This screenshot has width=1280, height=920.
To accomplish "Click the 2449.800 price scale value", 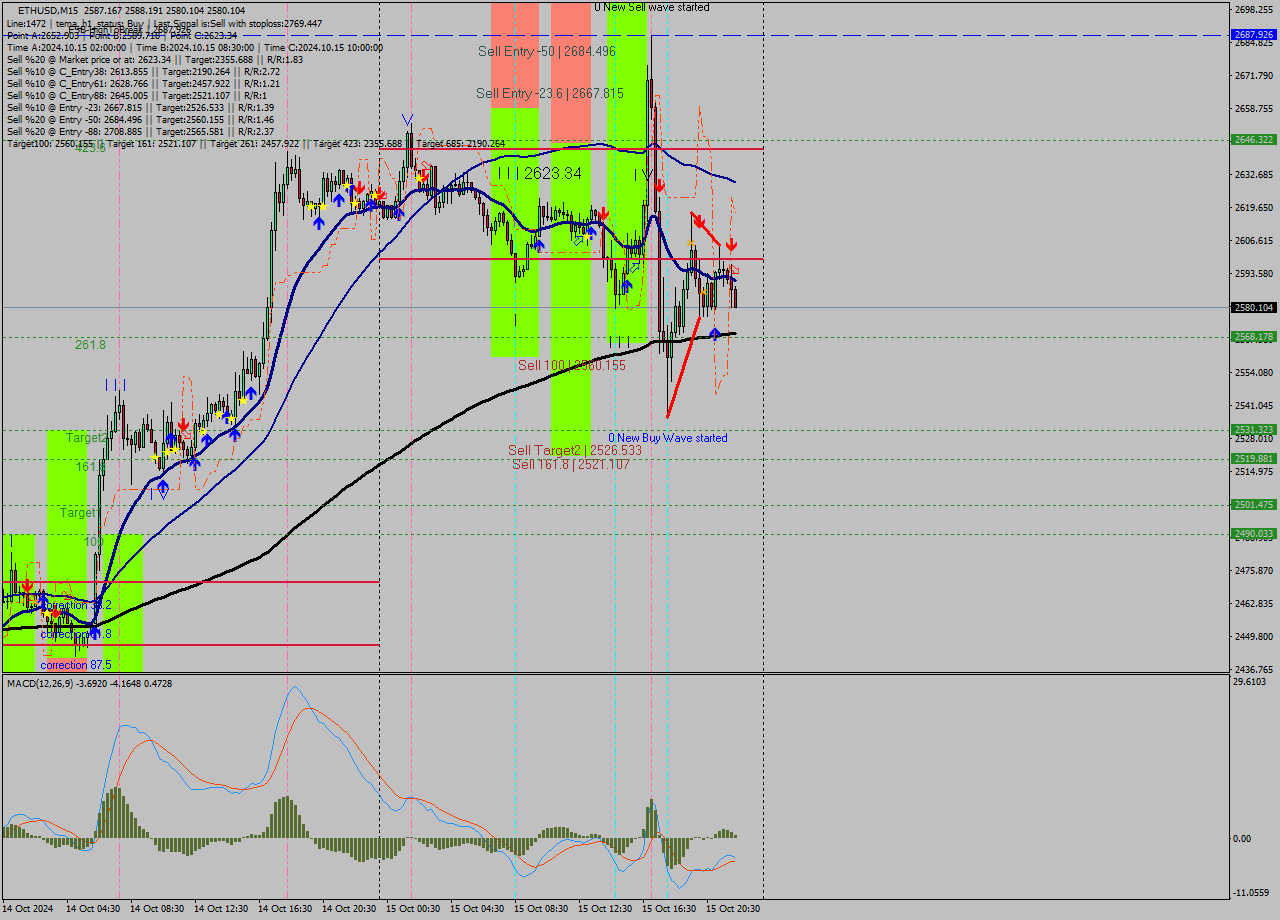I will (x=1253, y=636).
